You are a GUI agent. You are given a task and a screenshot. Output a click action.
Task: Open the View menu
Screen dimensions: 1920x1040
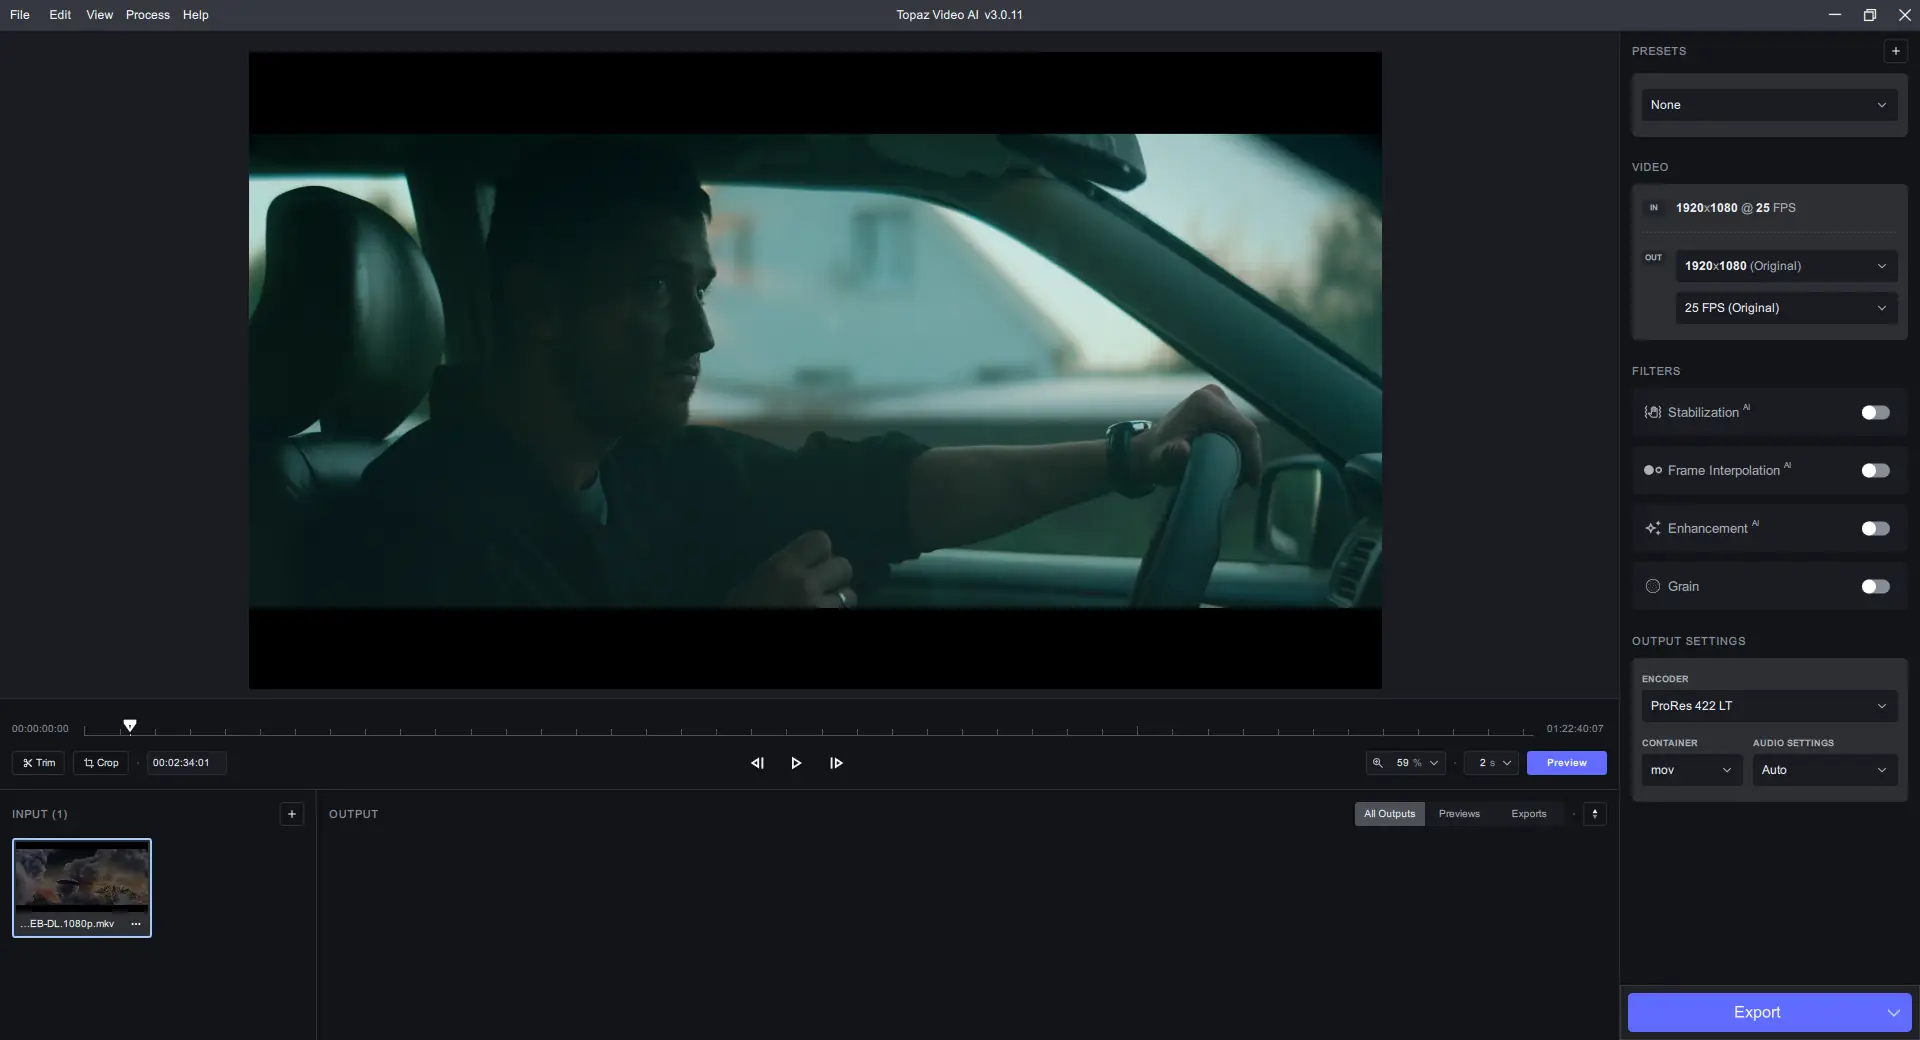tap(99, 15)
